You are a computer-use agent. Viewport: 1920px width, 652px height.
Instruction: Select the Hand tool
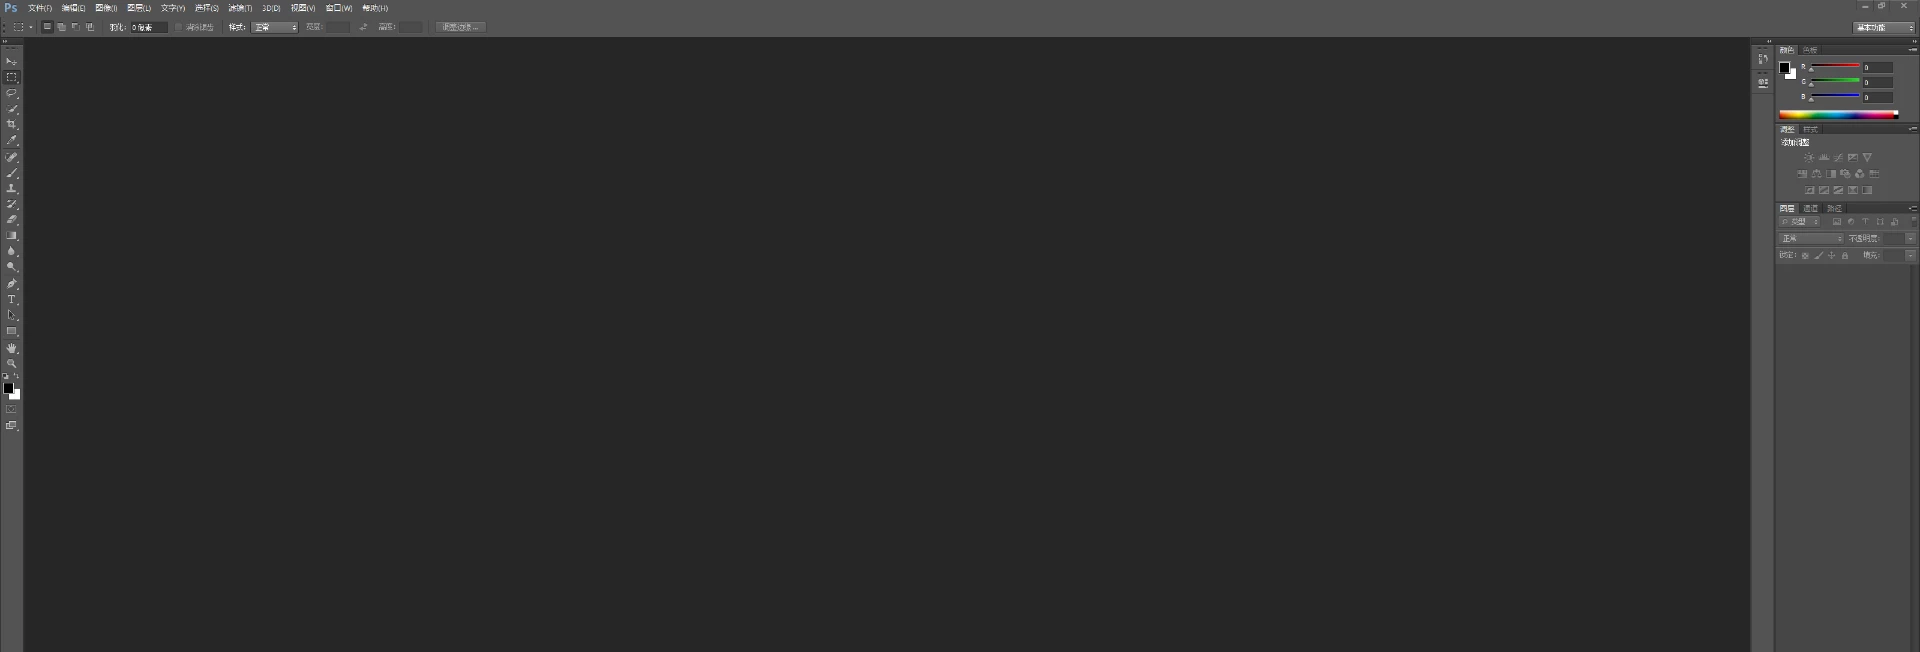coord(12,348)
